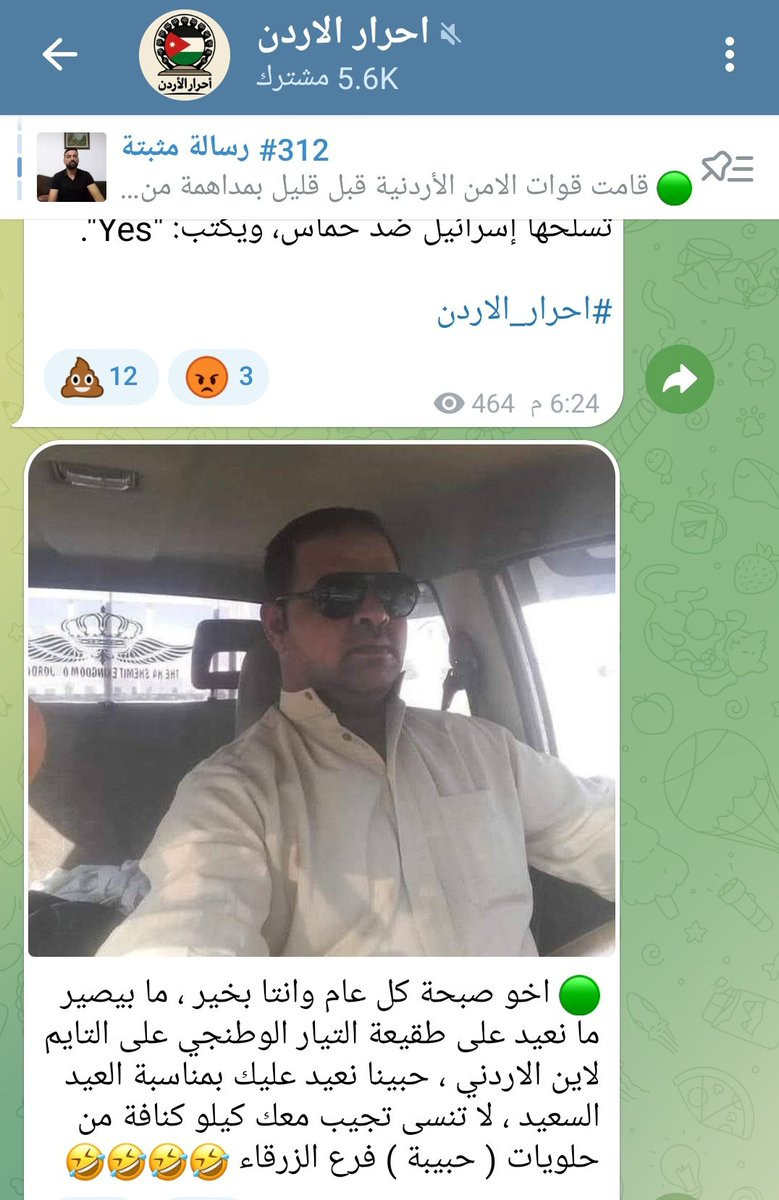Screen dimensions: 779x1200
Task: Tap the green forward share button
Action: coord(680,379)
